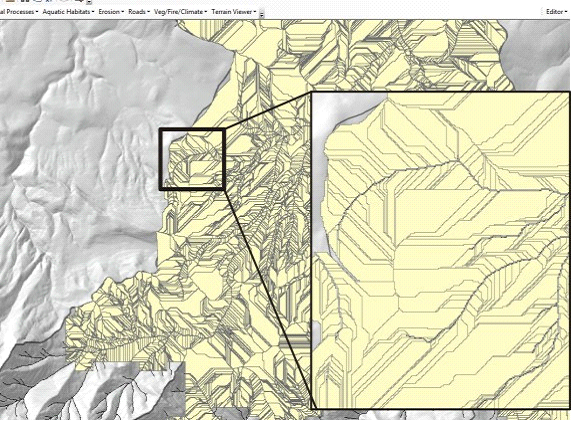
Task: Click the overflow arrow on the upper toolbar
Action: tap(89, 2)
